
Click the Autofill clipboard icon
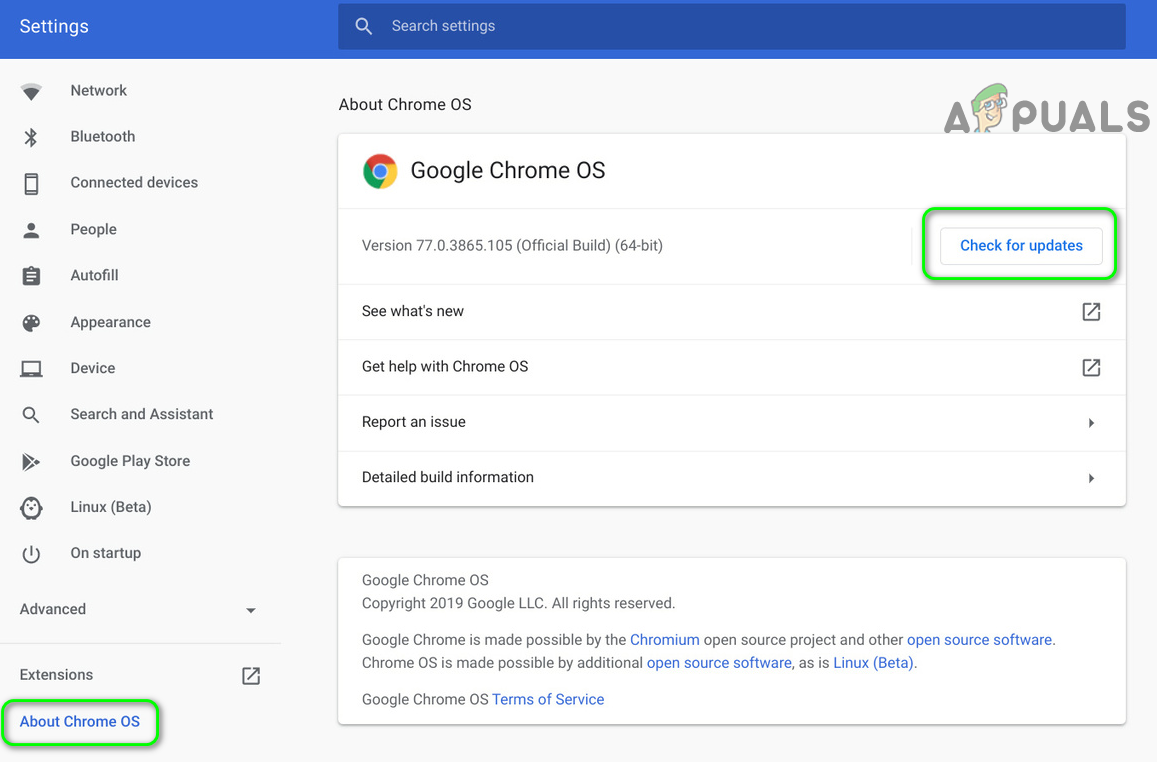[31, 276]
